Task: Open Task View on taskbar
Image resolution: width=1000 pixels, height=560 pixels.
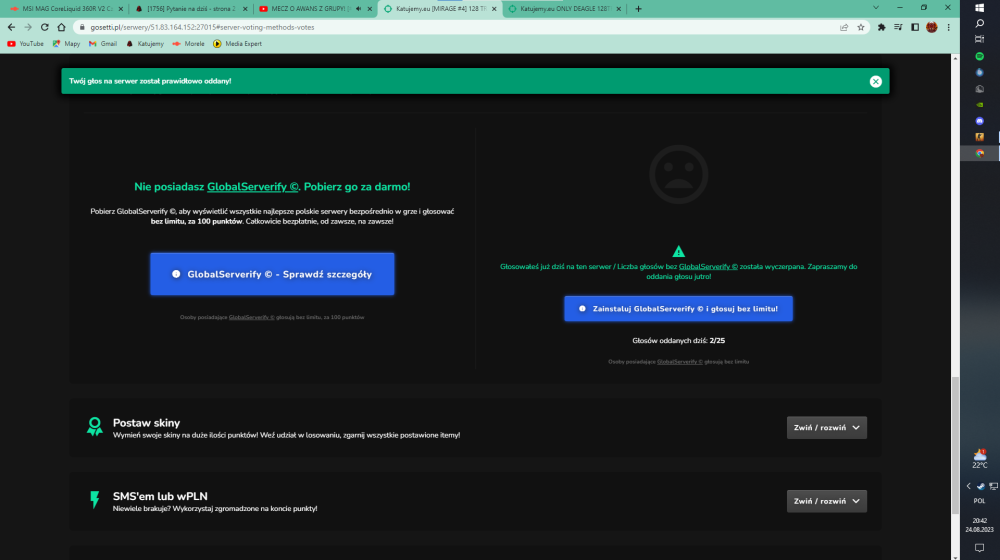Action: coord(980,40)
